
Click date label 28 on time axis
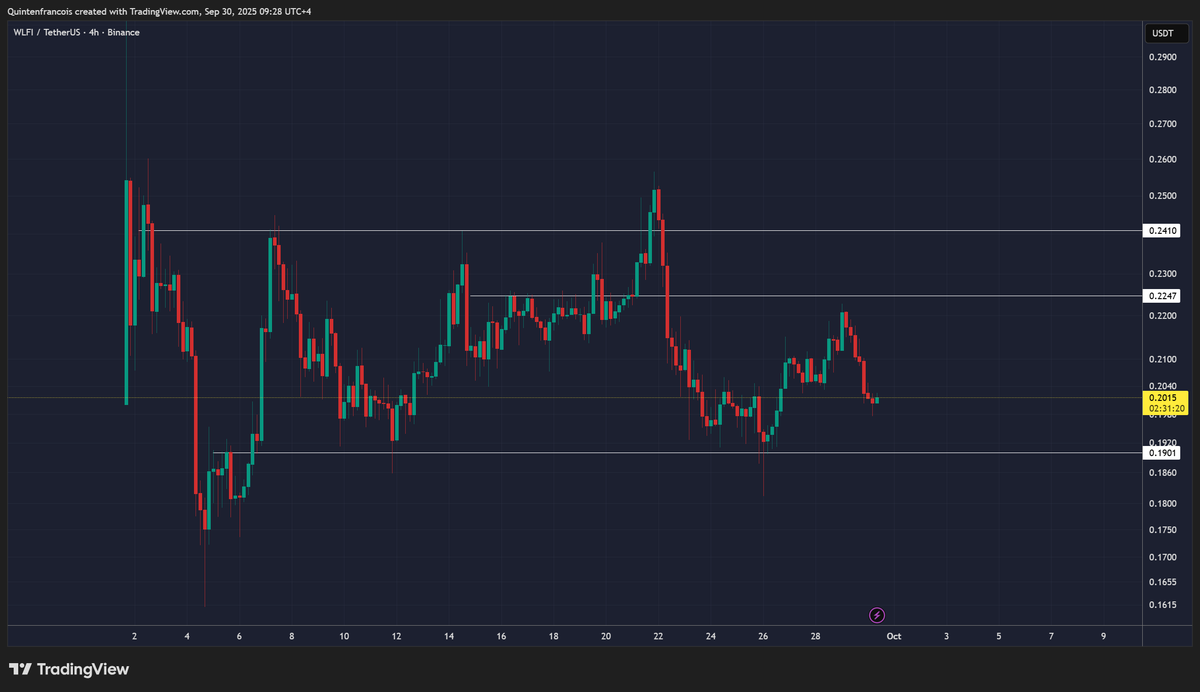pyautogui.click(x=815, y=636)
